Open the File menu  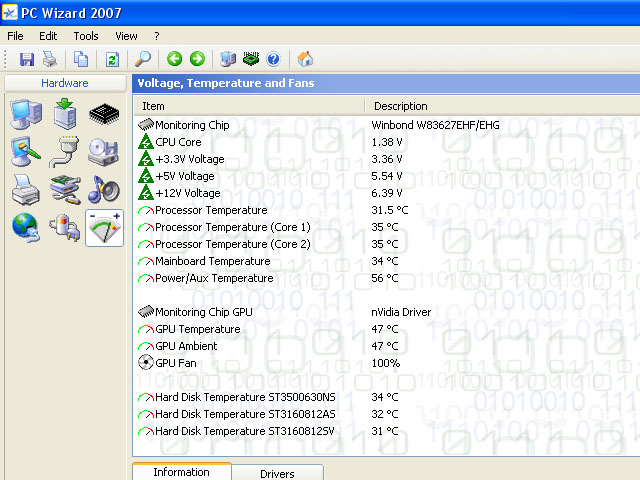15,36
